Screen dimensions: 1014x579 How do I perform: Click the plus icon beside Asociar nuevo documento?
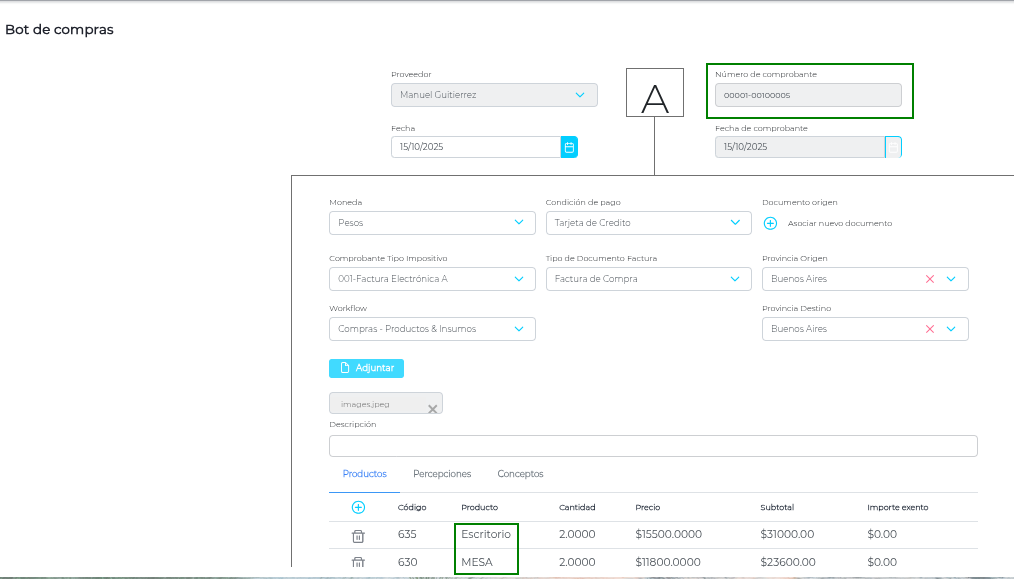coord(770,223)
